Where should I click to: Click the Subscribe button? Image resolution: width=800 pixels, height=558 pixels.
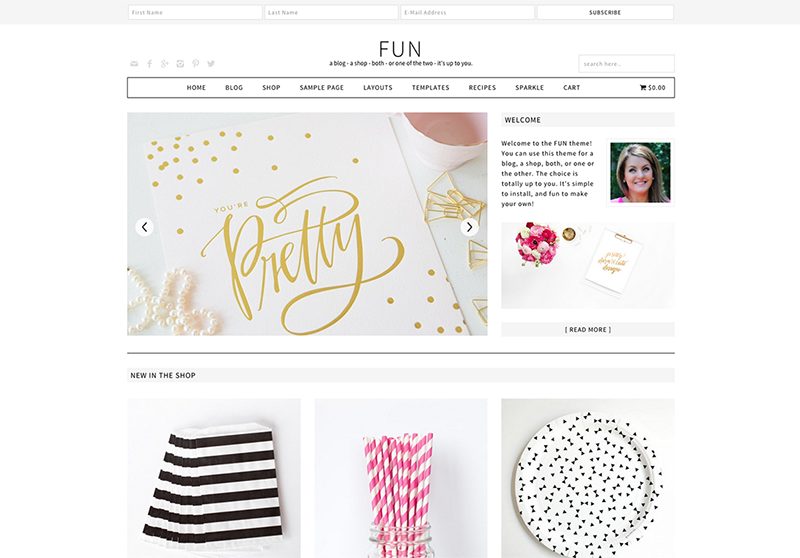click(x=605, y=12)
